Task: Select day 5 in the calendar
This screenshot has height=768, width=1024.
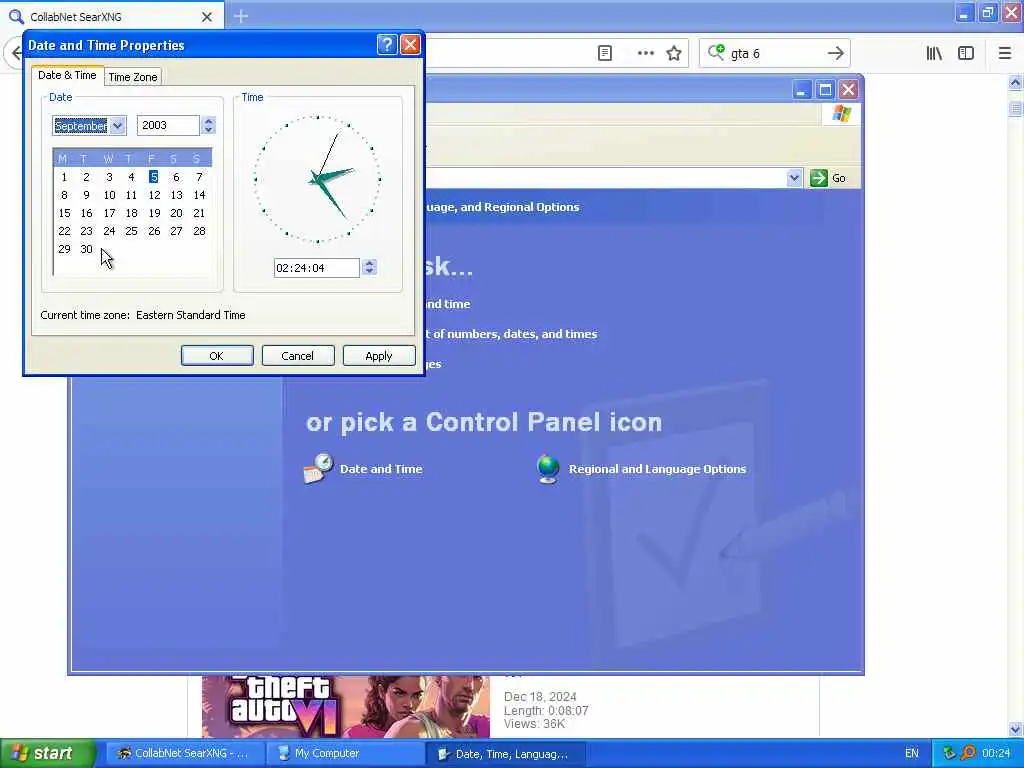Action: pos(153,177)
